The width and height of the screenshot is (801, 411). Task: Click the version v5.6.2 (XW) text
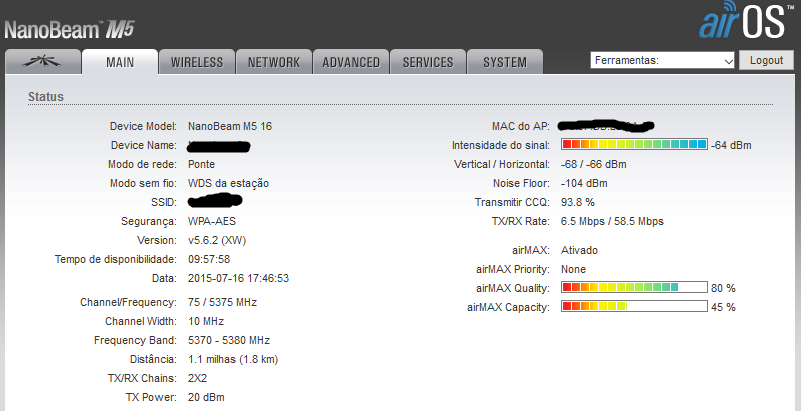(217, 240)
